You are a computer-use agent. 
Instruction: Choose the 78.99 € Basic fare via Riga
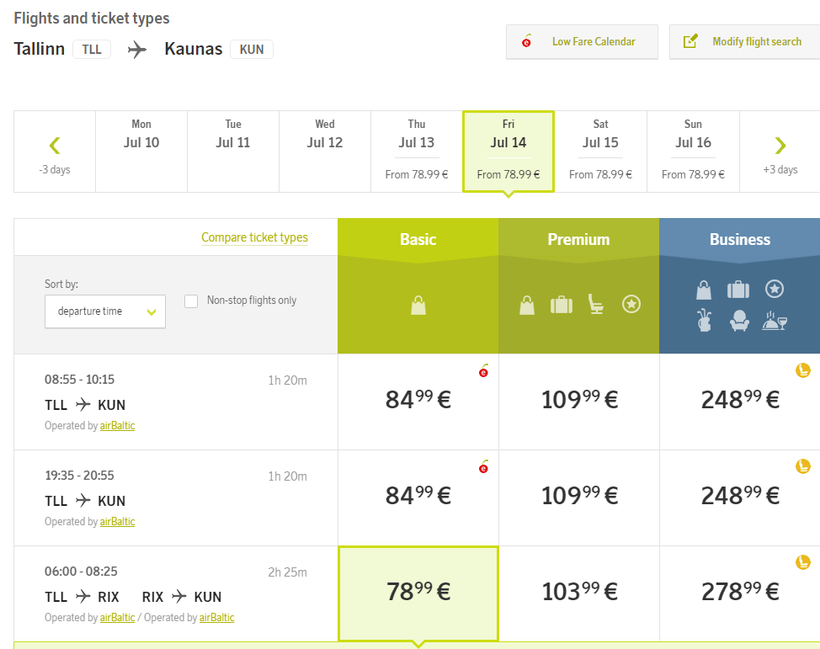[x=418, y=592]
